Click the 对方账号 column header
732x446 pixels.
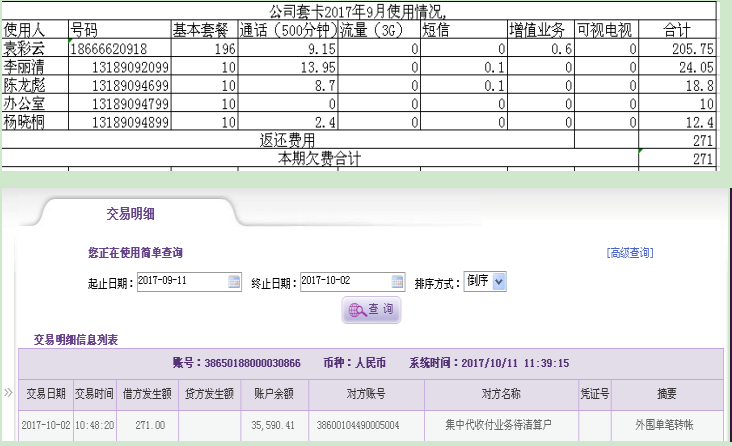(366, 393)
